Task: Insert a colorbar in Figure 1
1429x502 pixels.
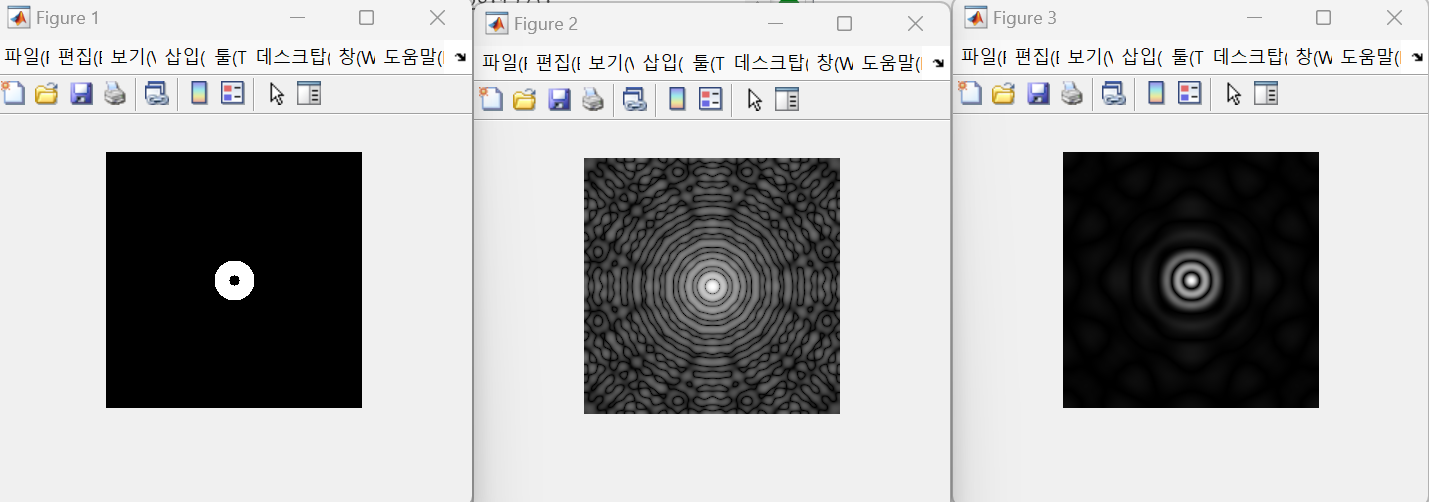Action: pos(199,94)
